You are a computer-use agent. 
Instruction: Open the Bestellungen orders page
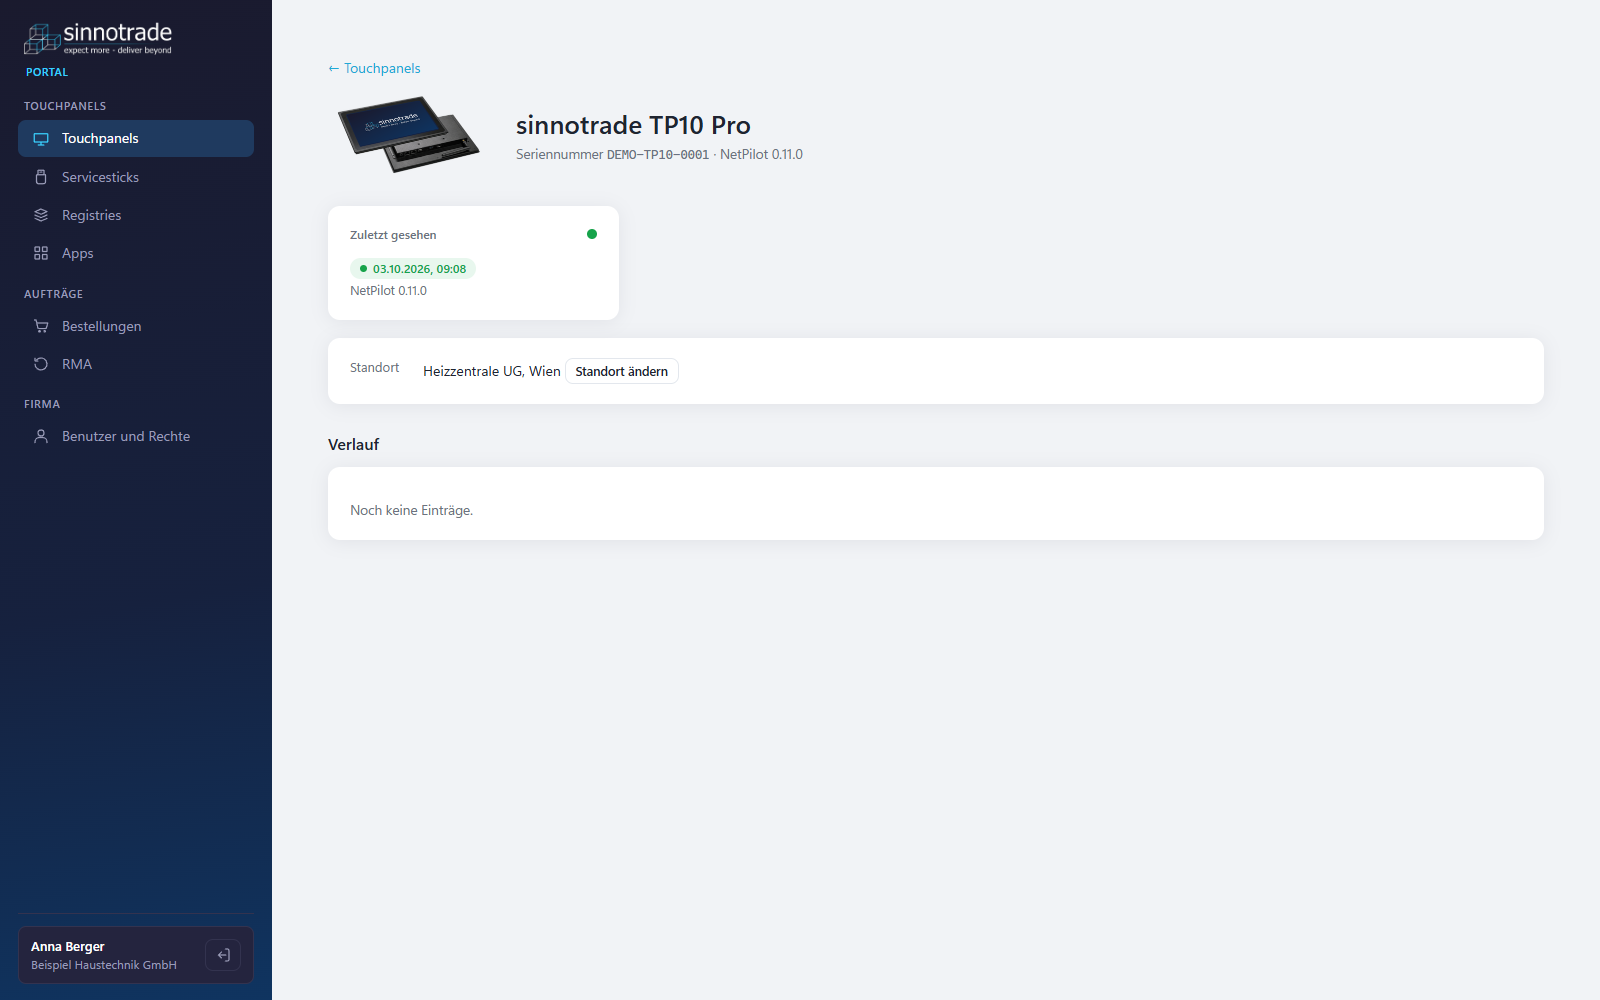coord(136,326)
